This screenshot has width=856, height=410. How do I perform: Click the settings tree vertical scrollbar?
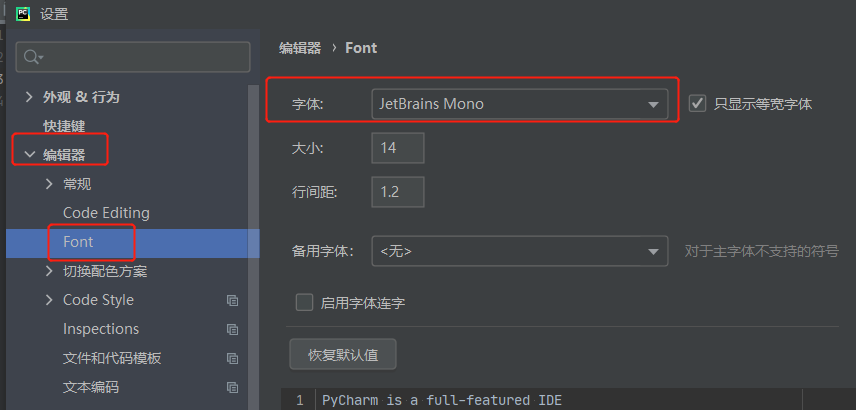pos(254,246)
